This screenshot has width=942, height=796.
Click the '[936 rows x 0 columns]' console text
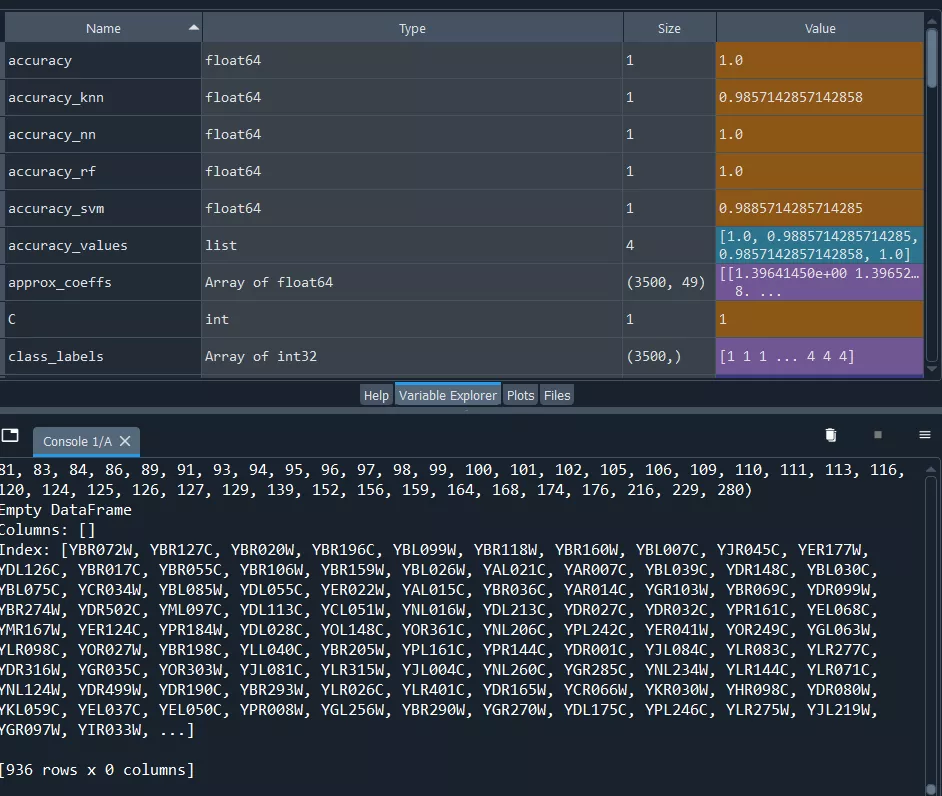click(x=97, y=770)
